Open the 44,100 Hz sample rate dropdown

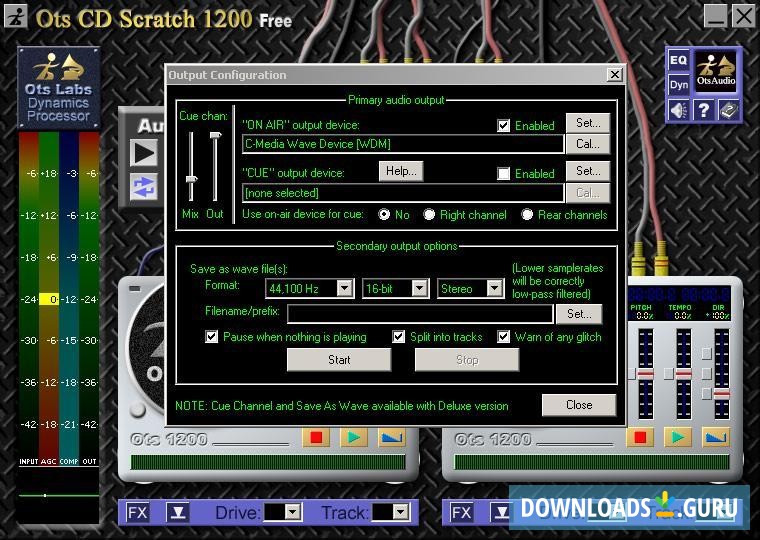pyautogui.click(x=344, y=289)
